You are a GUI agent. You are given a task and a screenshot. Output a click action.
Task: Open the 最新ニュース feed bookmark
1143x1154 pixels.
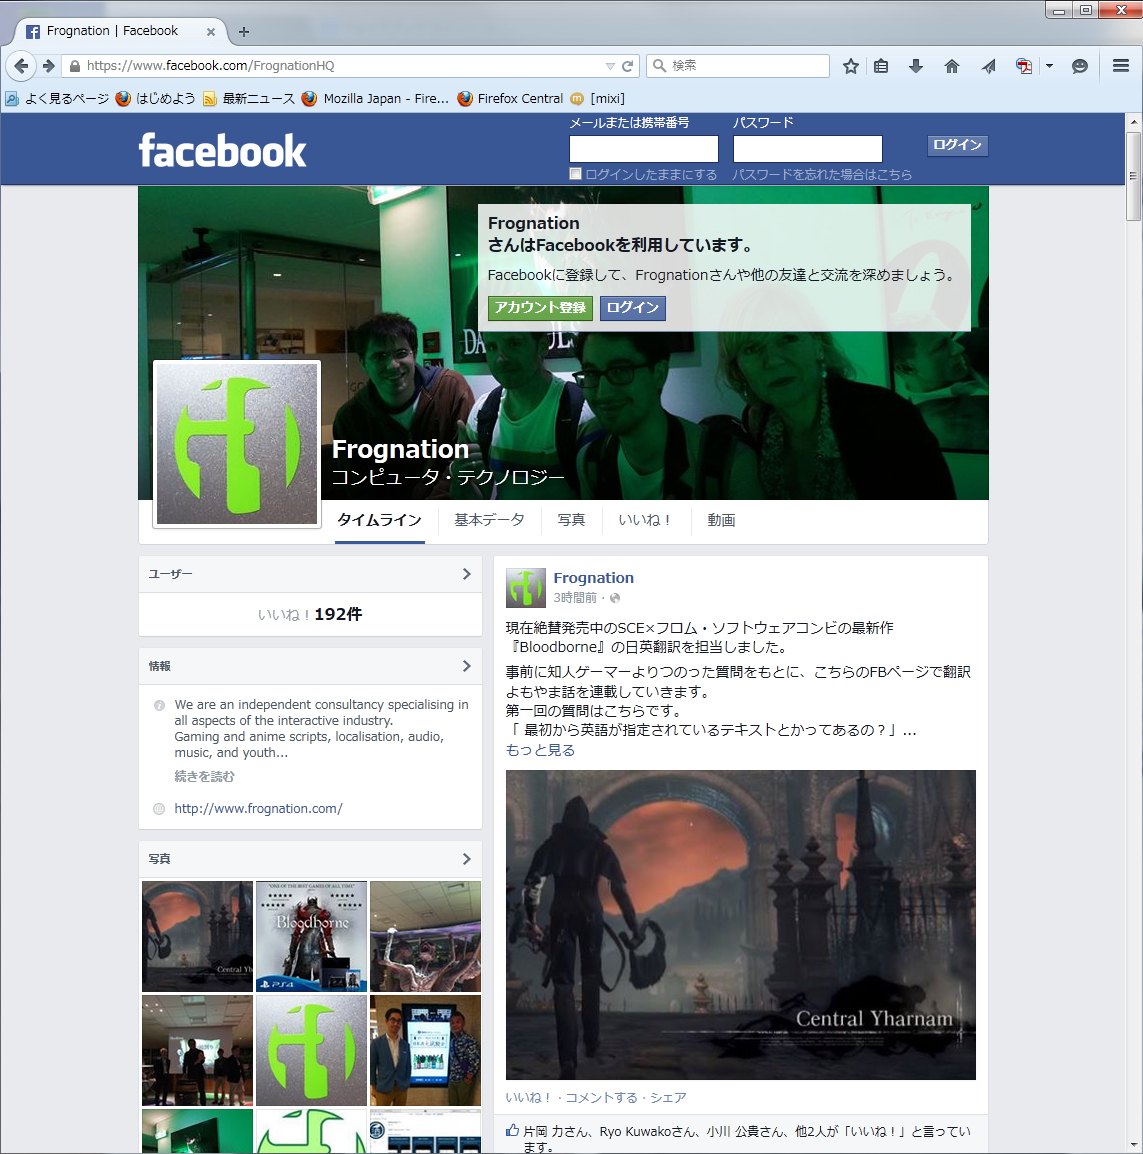(x=249, y=99)
